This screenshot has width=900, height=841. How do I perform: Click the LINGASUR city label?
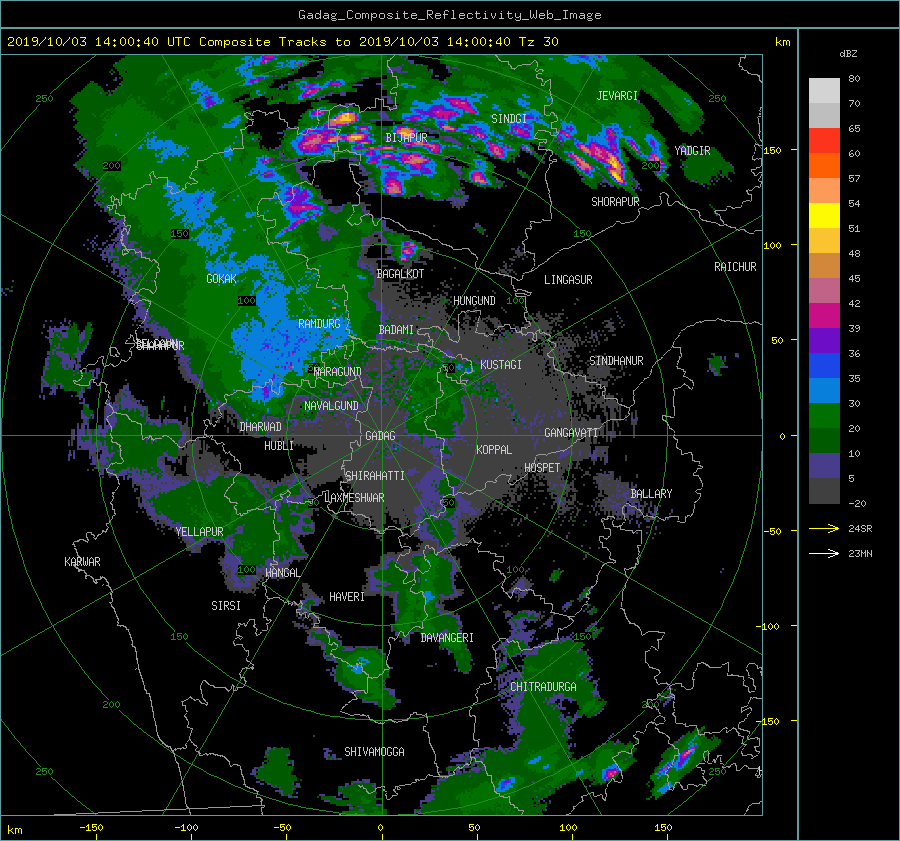(x=568, y=280)
